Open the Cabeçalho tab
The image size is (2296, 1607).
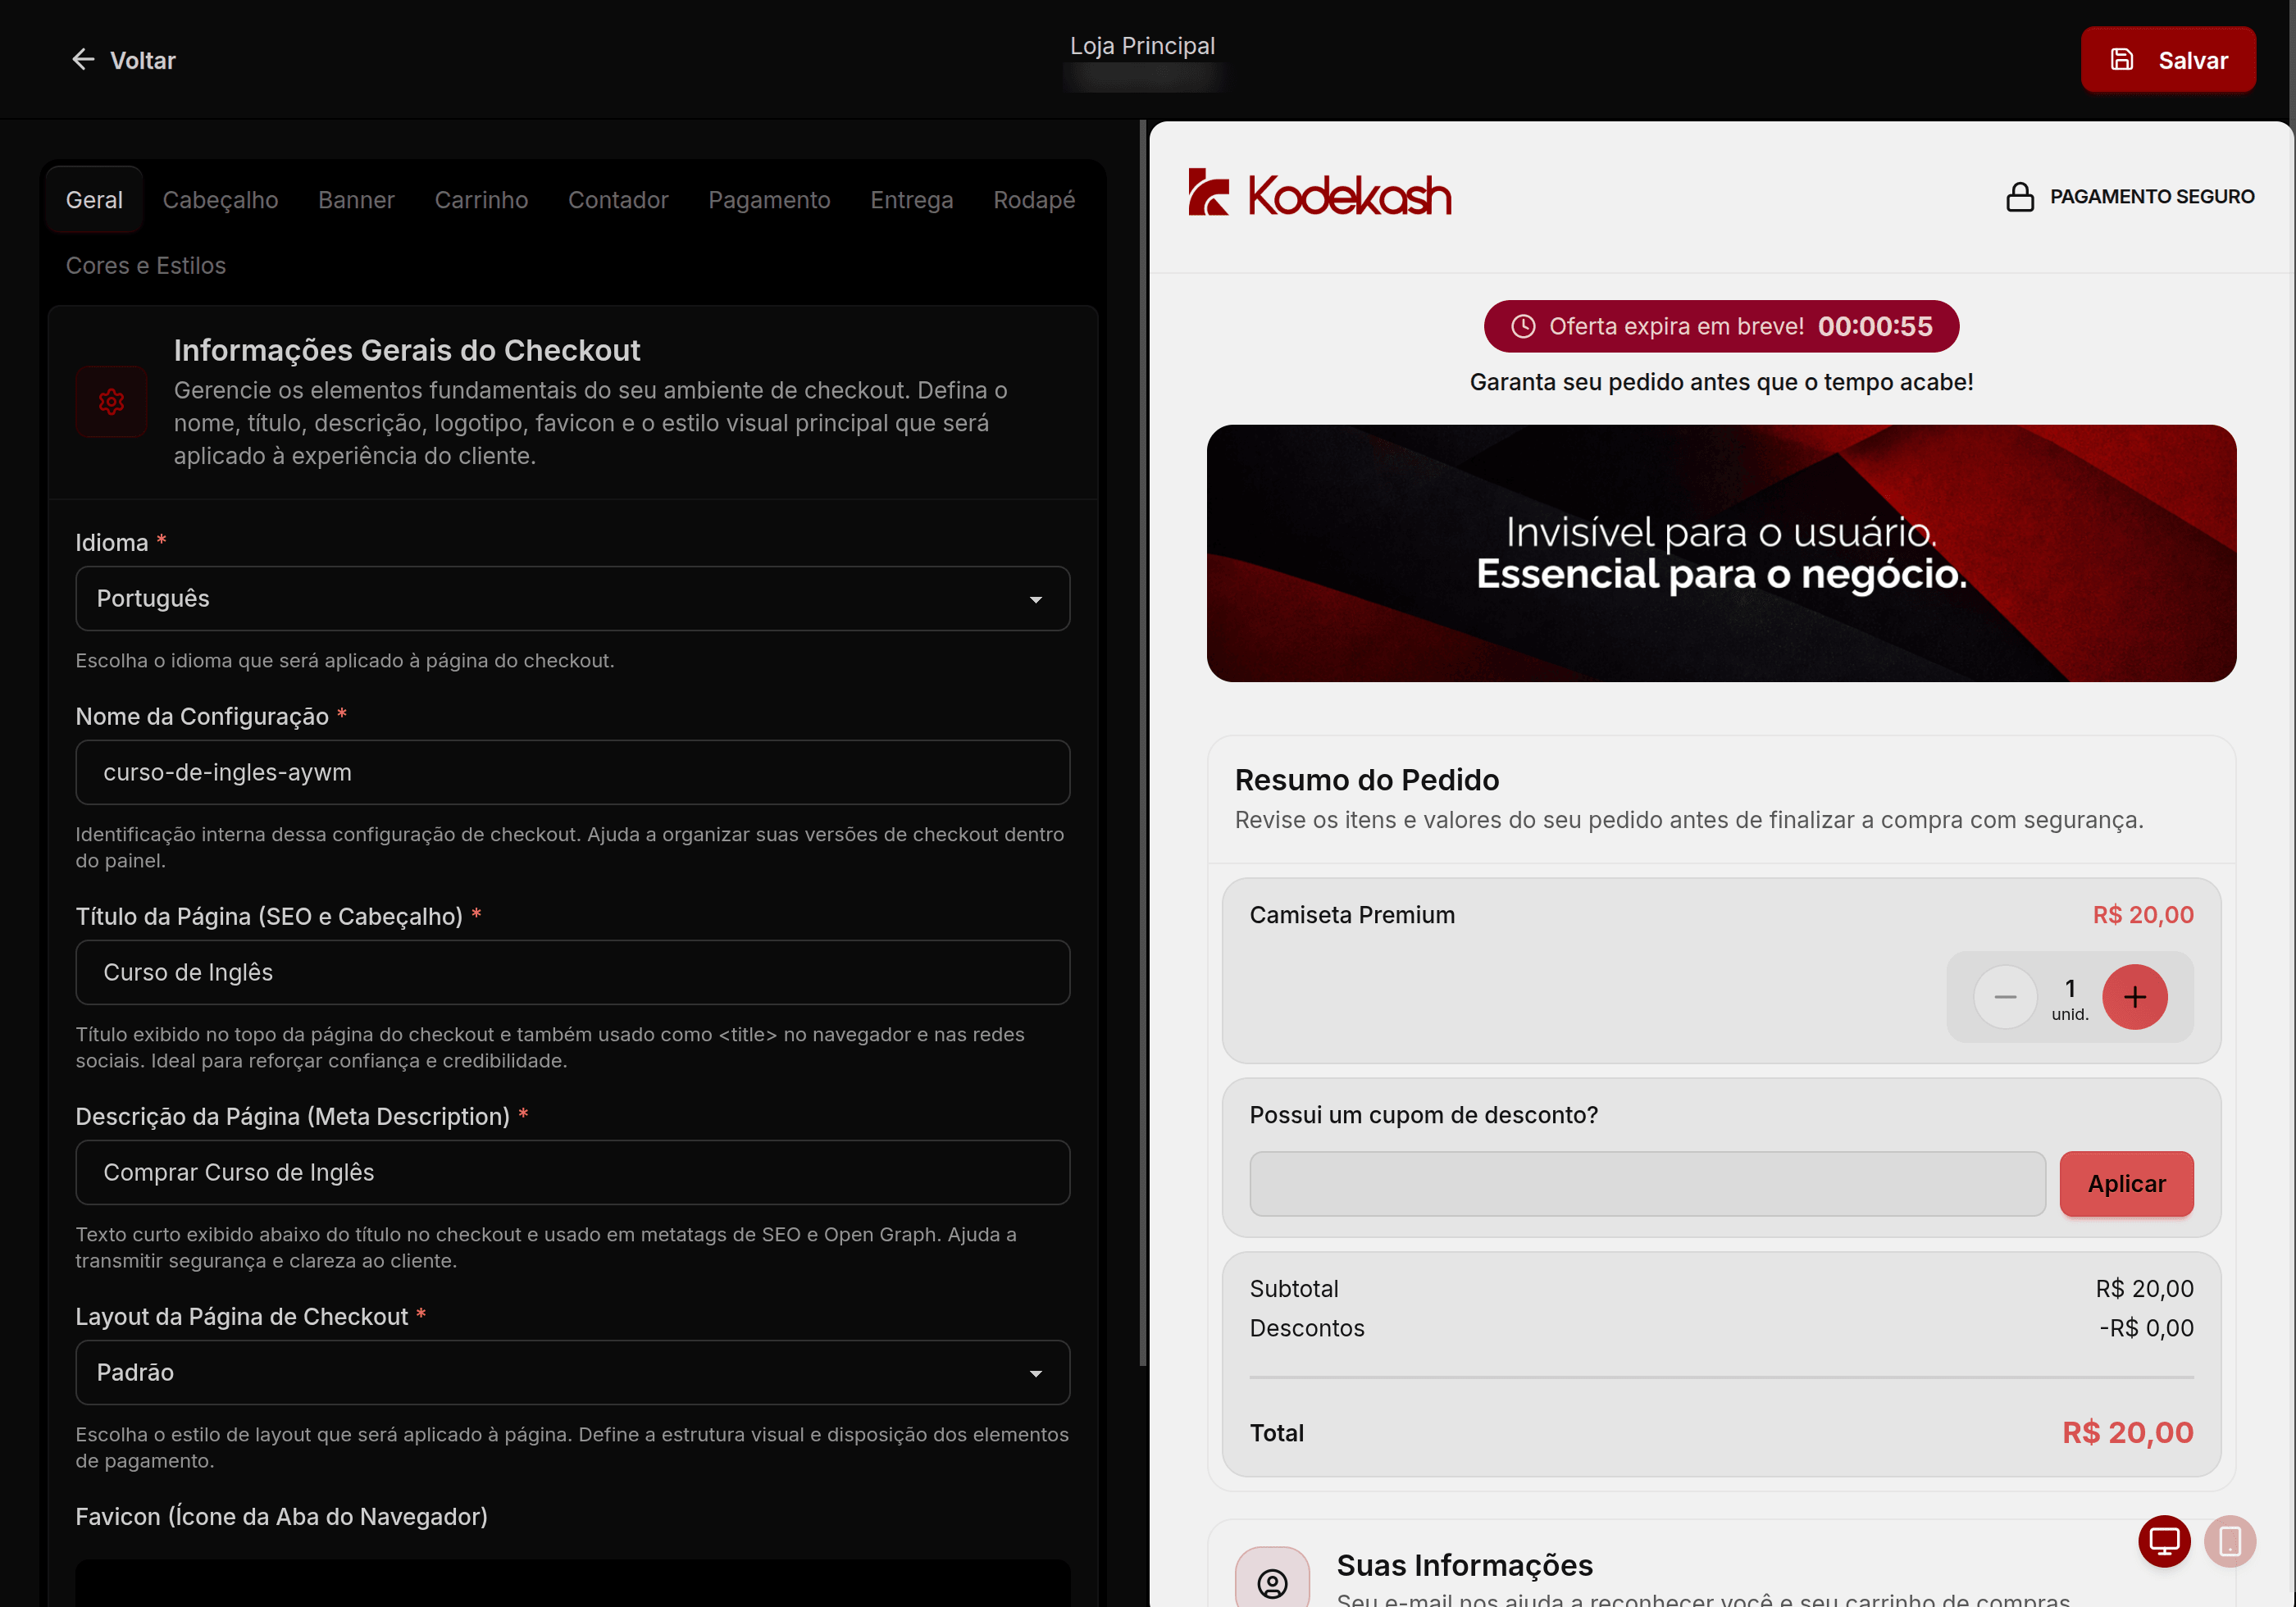[220, 200]
